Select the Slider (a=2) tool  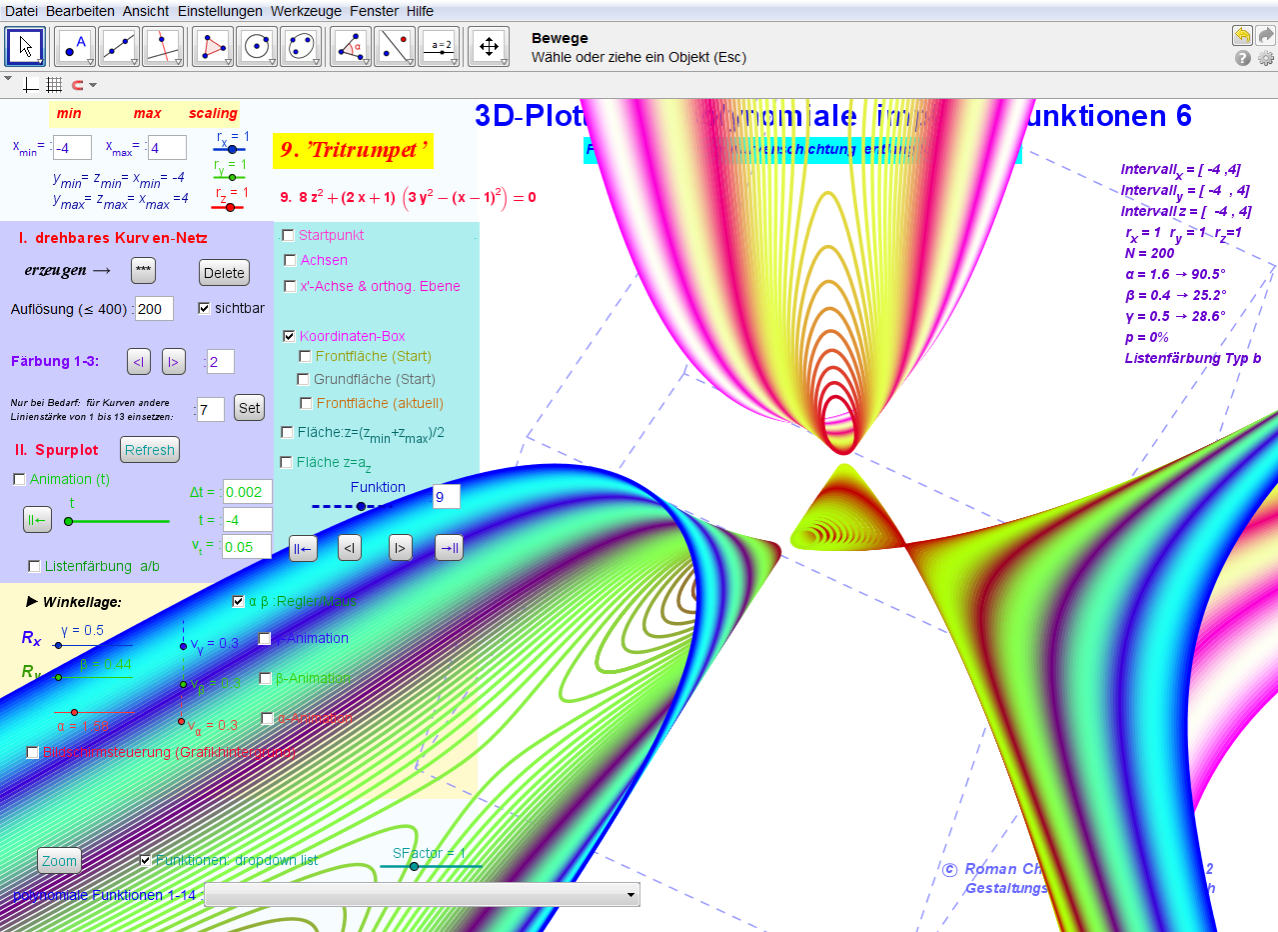click(439, 46)
